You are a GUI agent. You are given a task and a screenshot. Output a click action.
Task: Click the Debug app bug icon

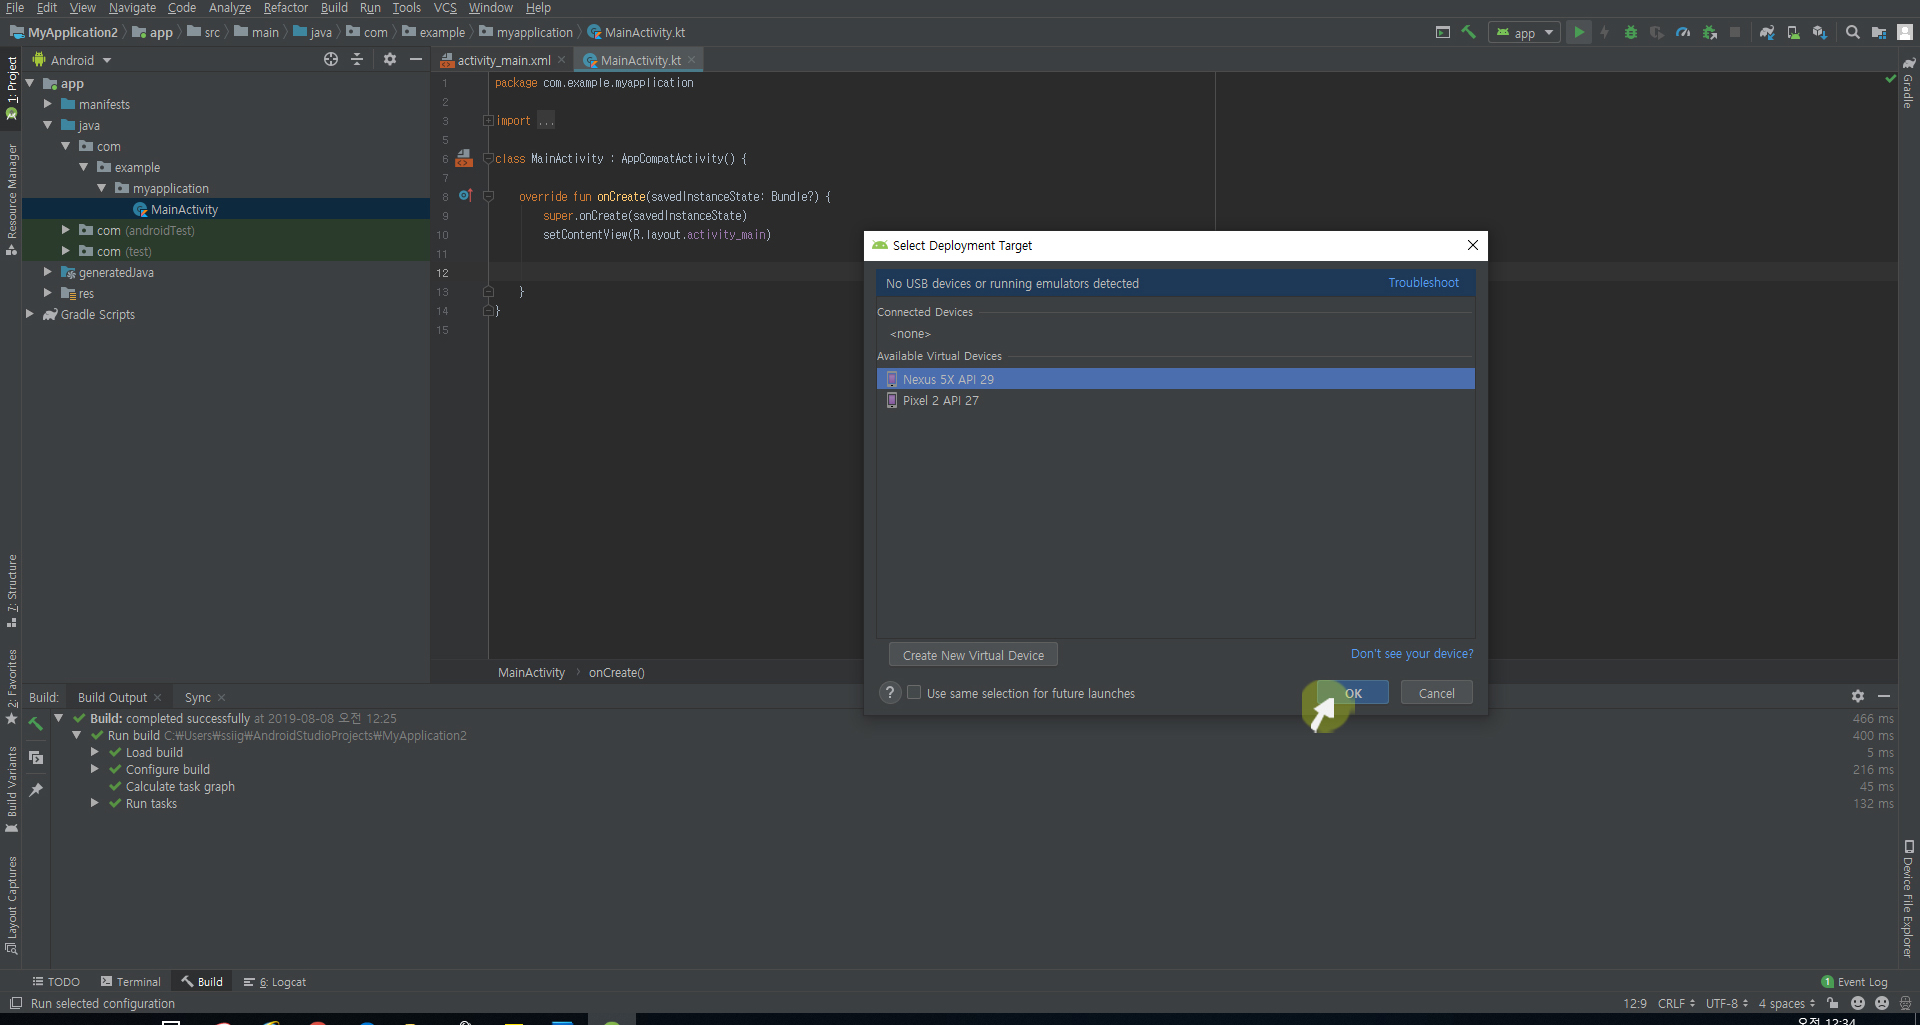(x=1630, y=32)
